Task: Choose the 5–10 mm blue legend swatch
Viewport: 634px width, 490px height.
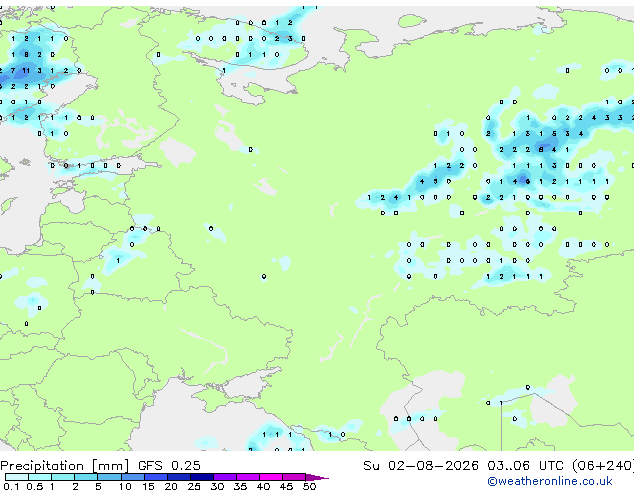Action: click(x=109, y=477)
